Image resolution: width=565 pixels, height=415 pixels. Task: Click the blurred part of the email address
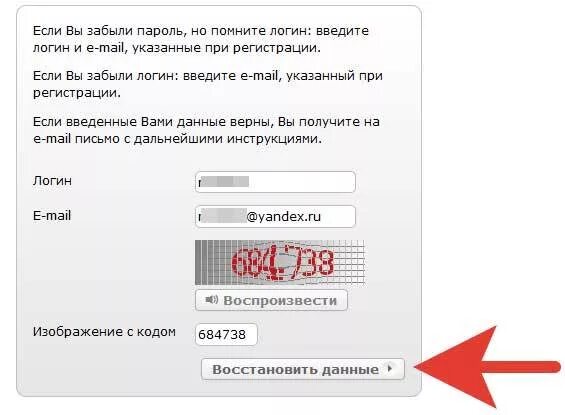(x=222, y=216)
